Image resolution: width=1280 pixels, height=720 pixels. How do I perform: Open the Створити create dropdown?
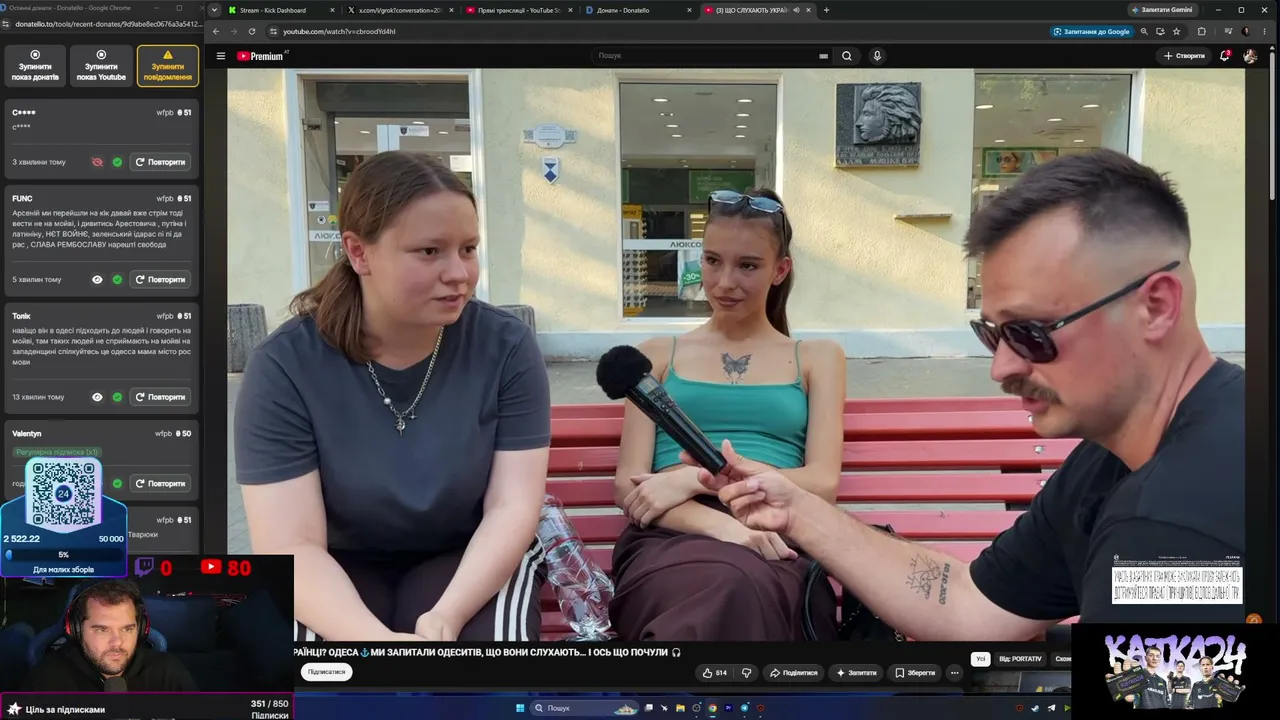click(1184, 56)
